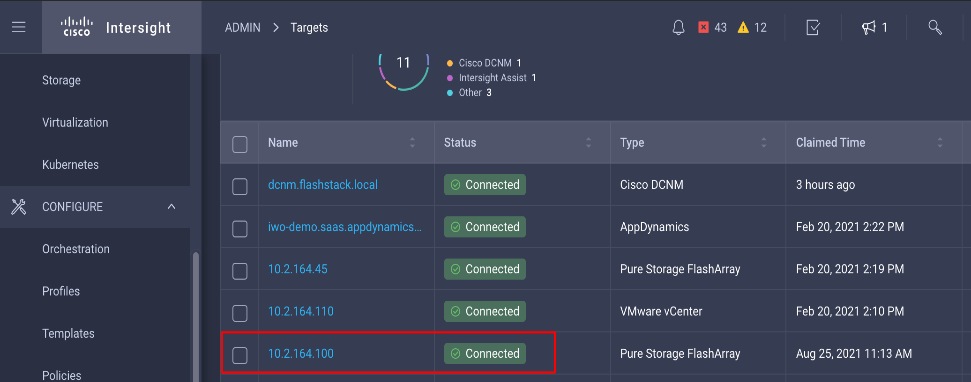Open Policies in the sidebar
This screenshot has height=382, width=971.
(62, 375)
